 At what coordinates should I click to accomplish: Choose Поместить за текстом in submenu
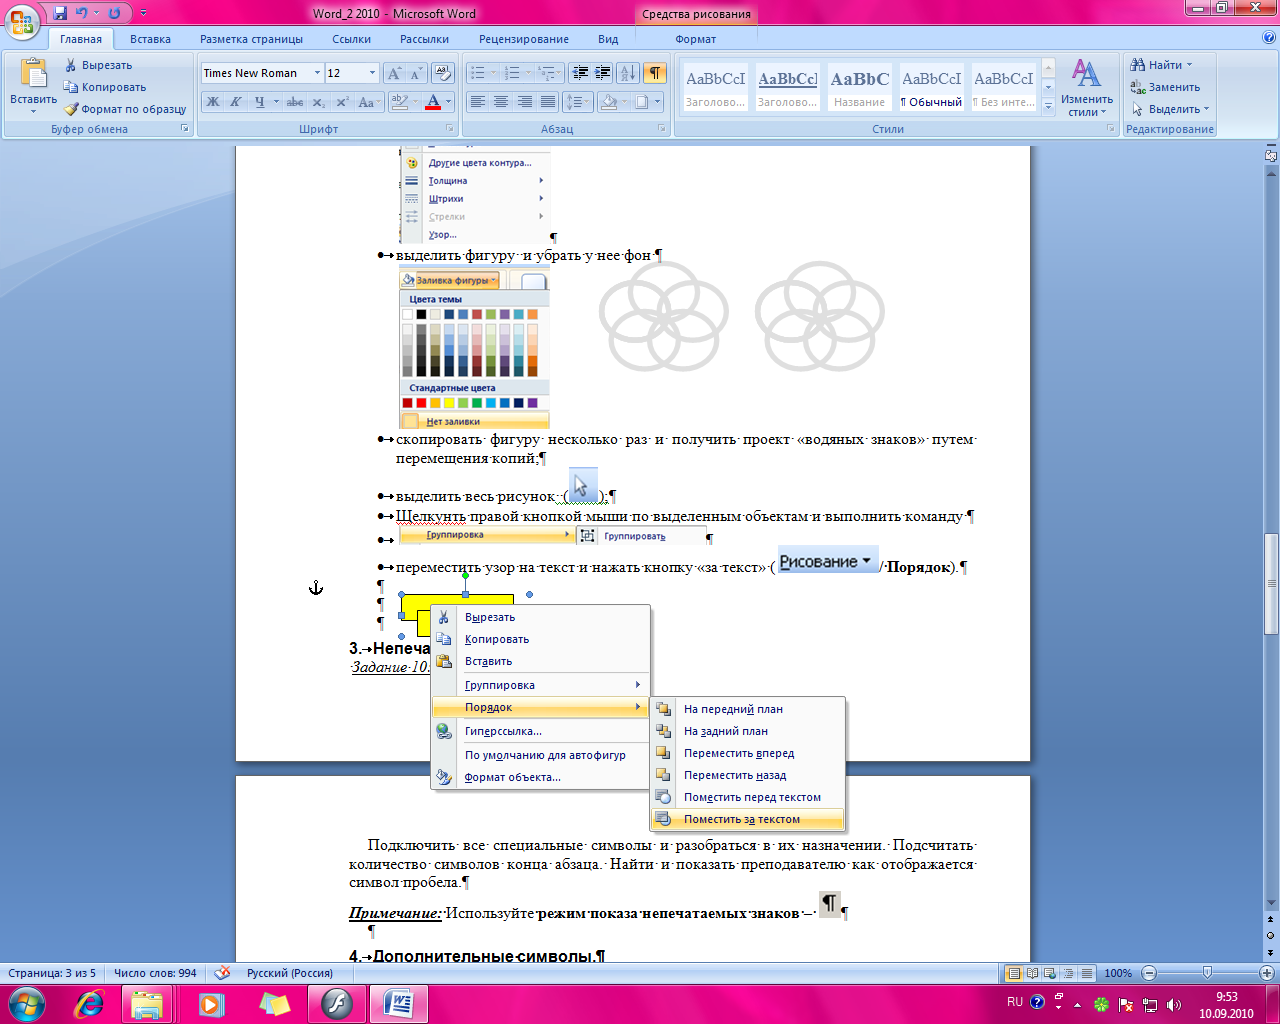tap(748, 819)
